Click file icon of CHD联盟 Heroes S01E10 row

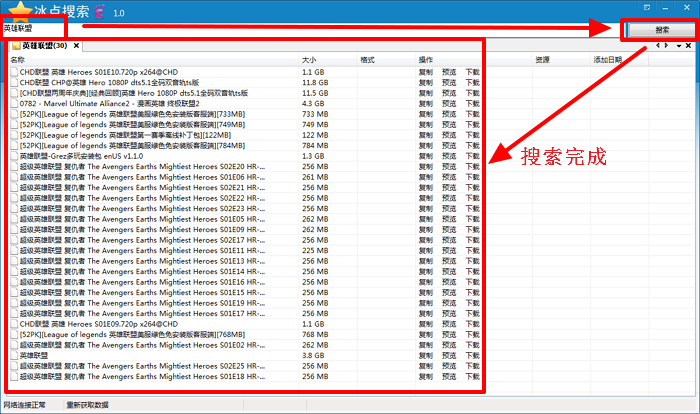coord(14,72)
